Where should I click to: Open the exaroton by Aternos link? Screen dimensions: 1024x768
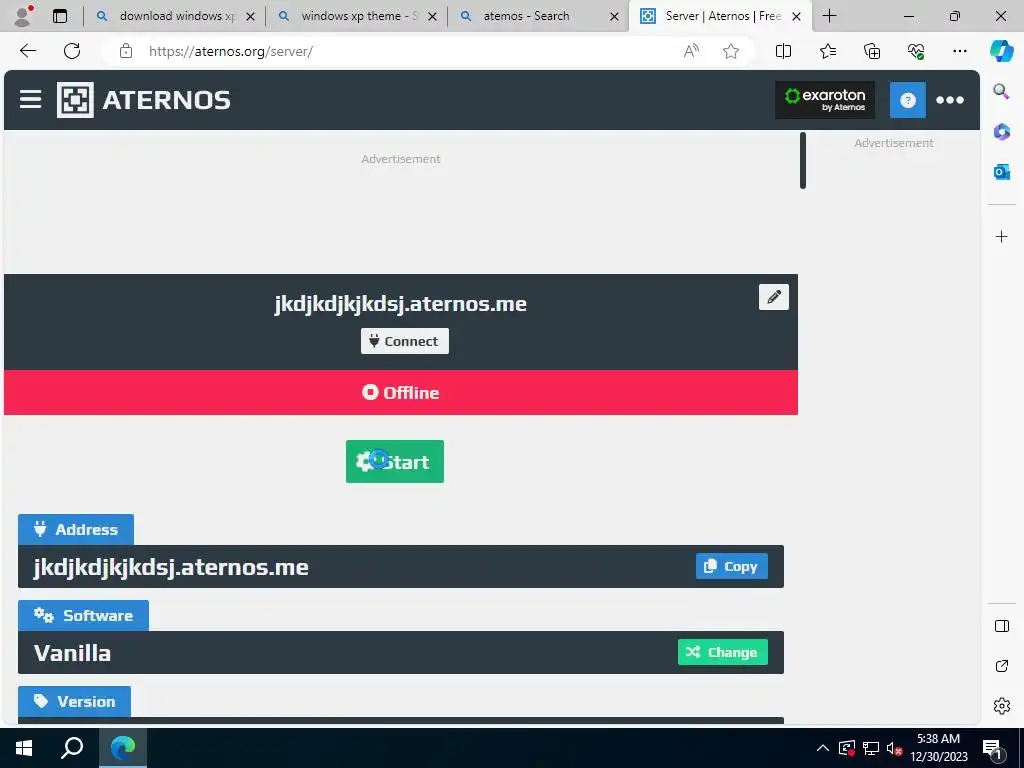[x=825, y=100]
